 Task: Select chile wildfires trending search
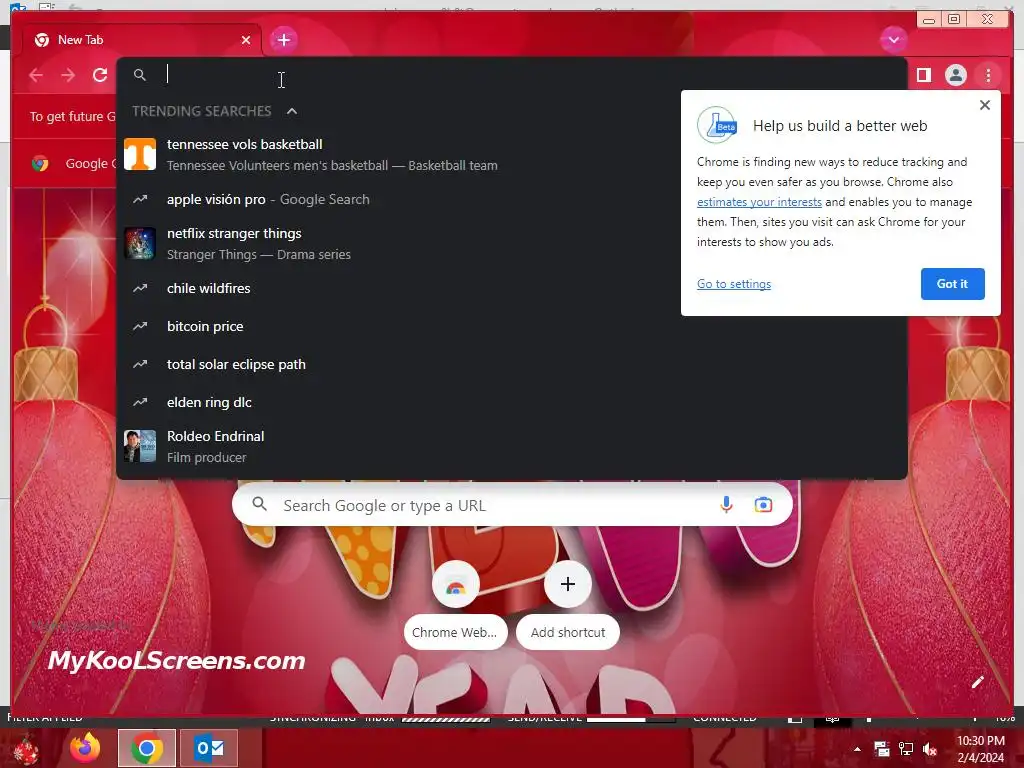pyautogui.click(x=511, y=288)
